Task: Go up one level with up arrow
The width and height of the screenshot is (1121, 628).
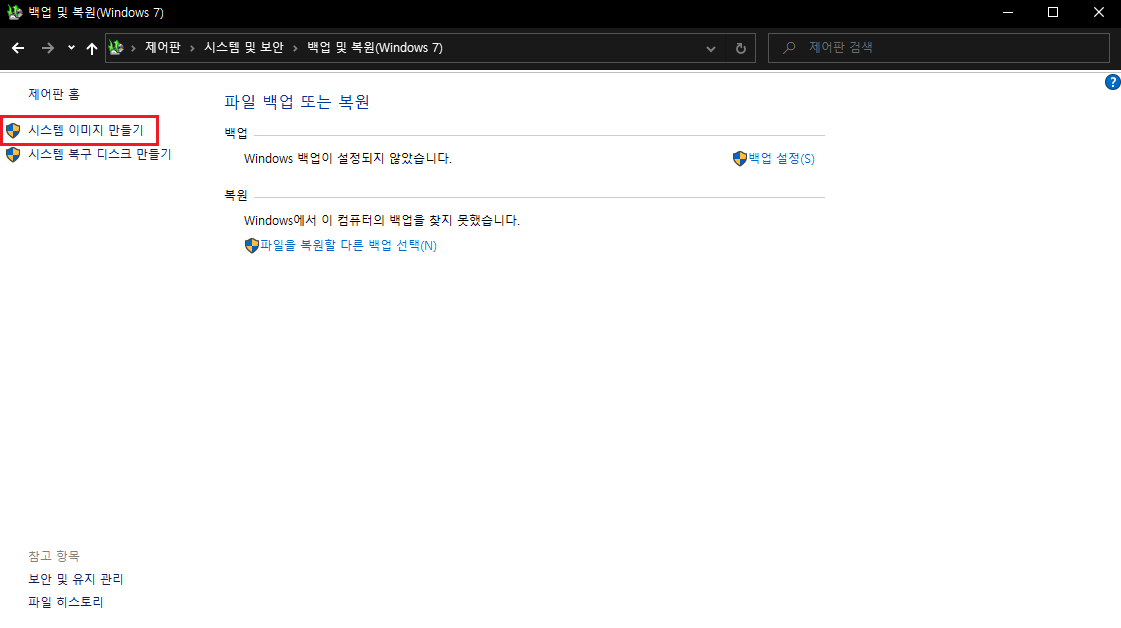Action: [x=92, y=48]
